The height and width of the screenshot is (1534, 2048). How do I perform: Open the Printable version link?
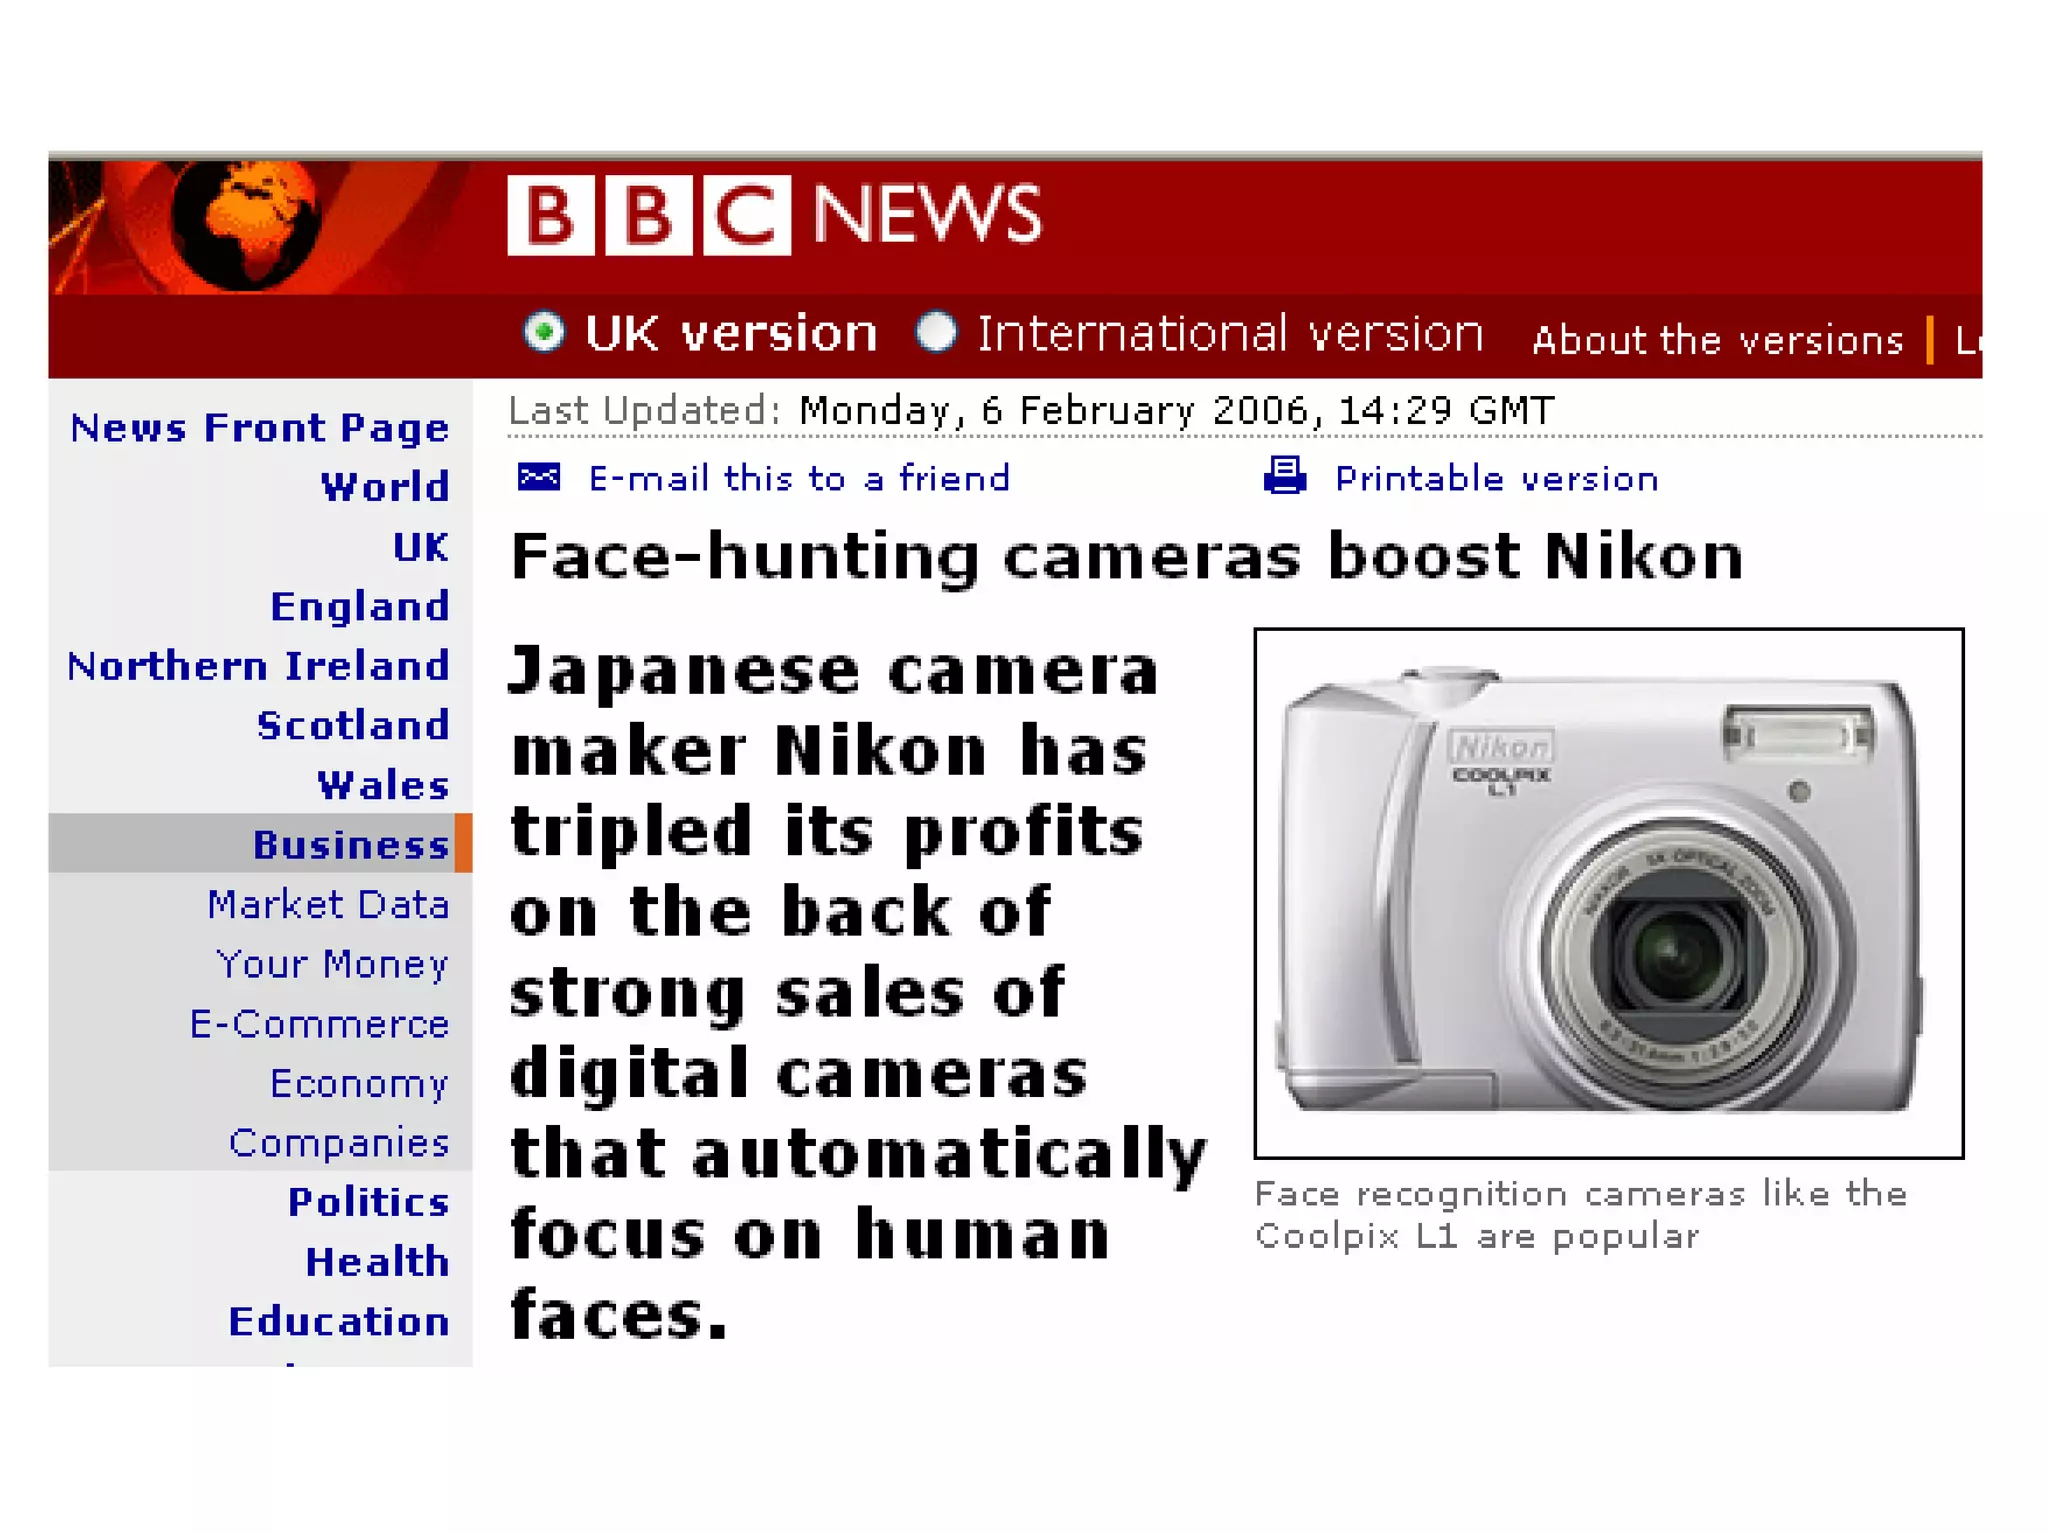(1497, 479)
